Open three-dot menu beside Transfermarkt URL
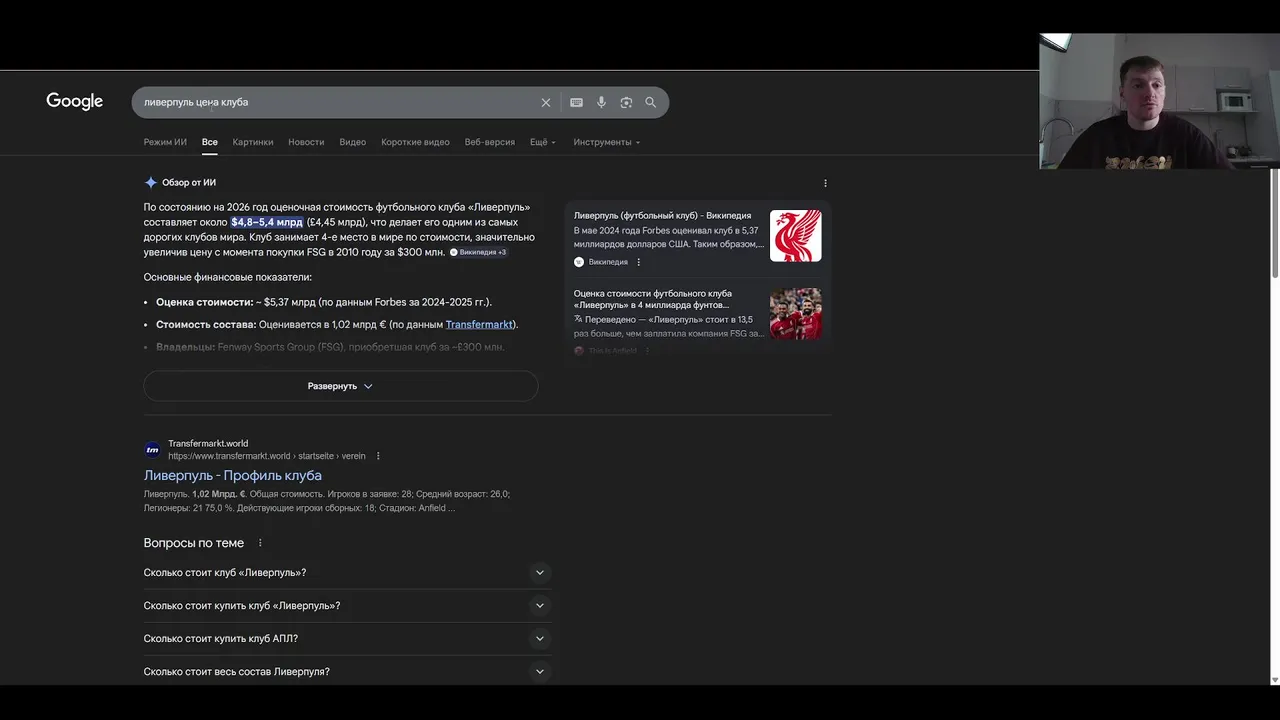 [378, 456]
